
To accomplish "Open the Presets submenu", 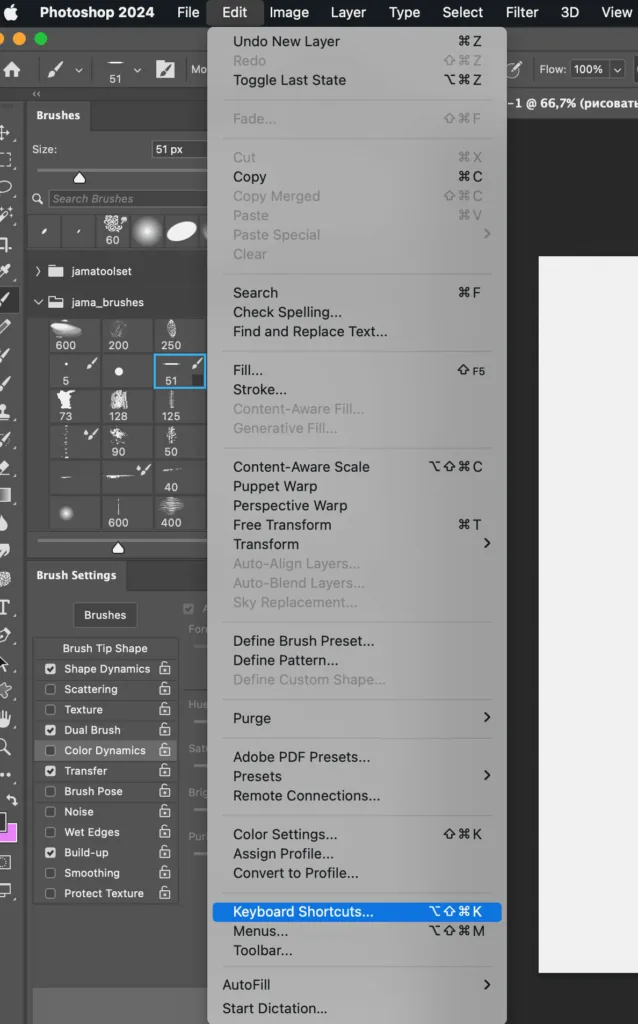I will pos(357,776).
